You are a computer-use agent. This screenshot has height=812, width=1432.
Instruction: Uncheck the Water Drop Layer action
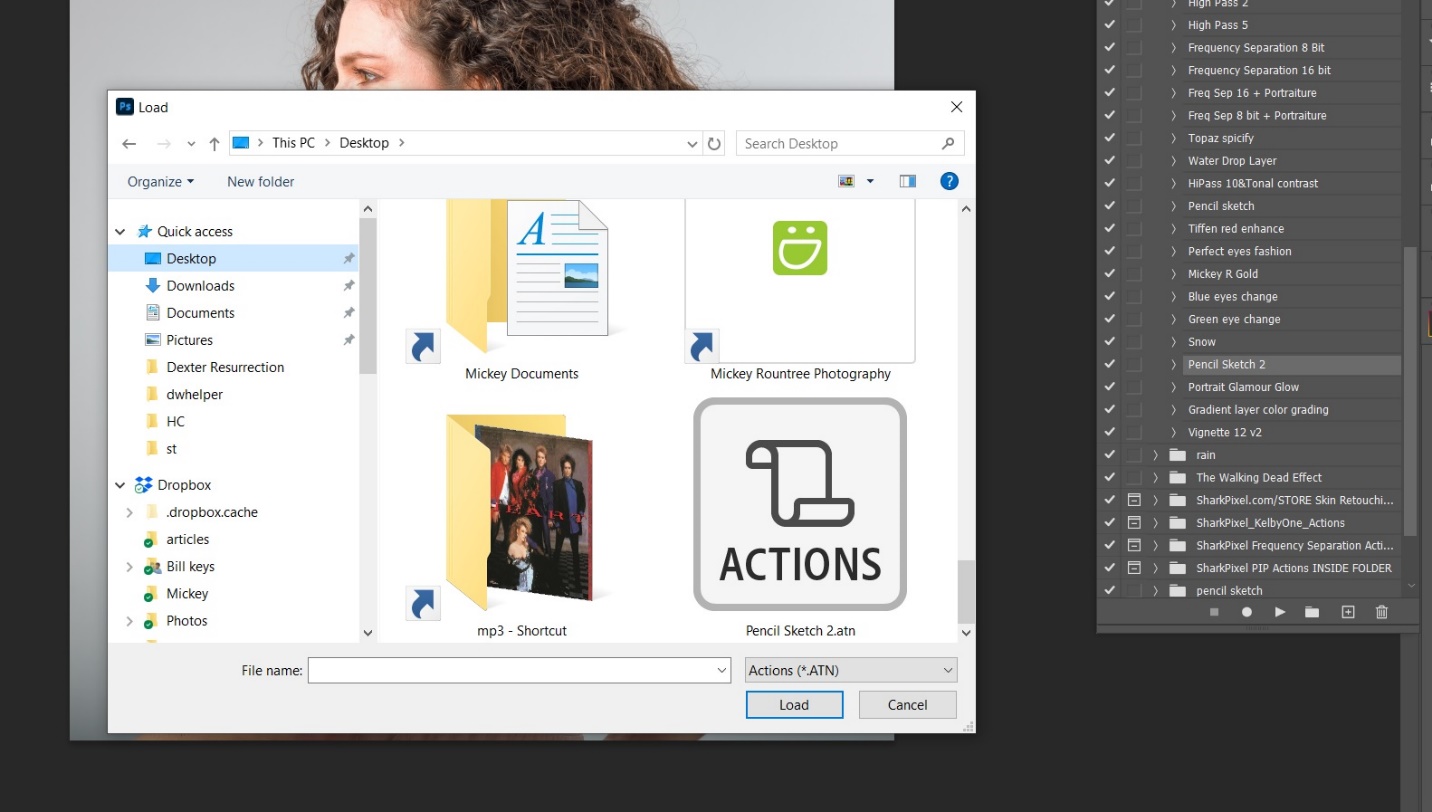[x=1109, y=160]
